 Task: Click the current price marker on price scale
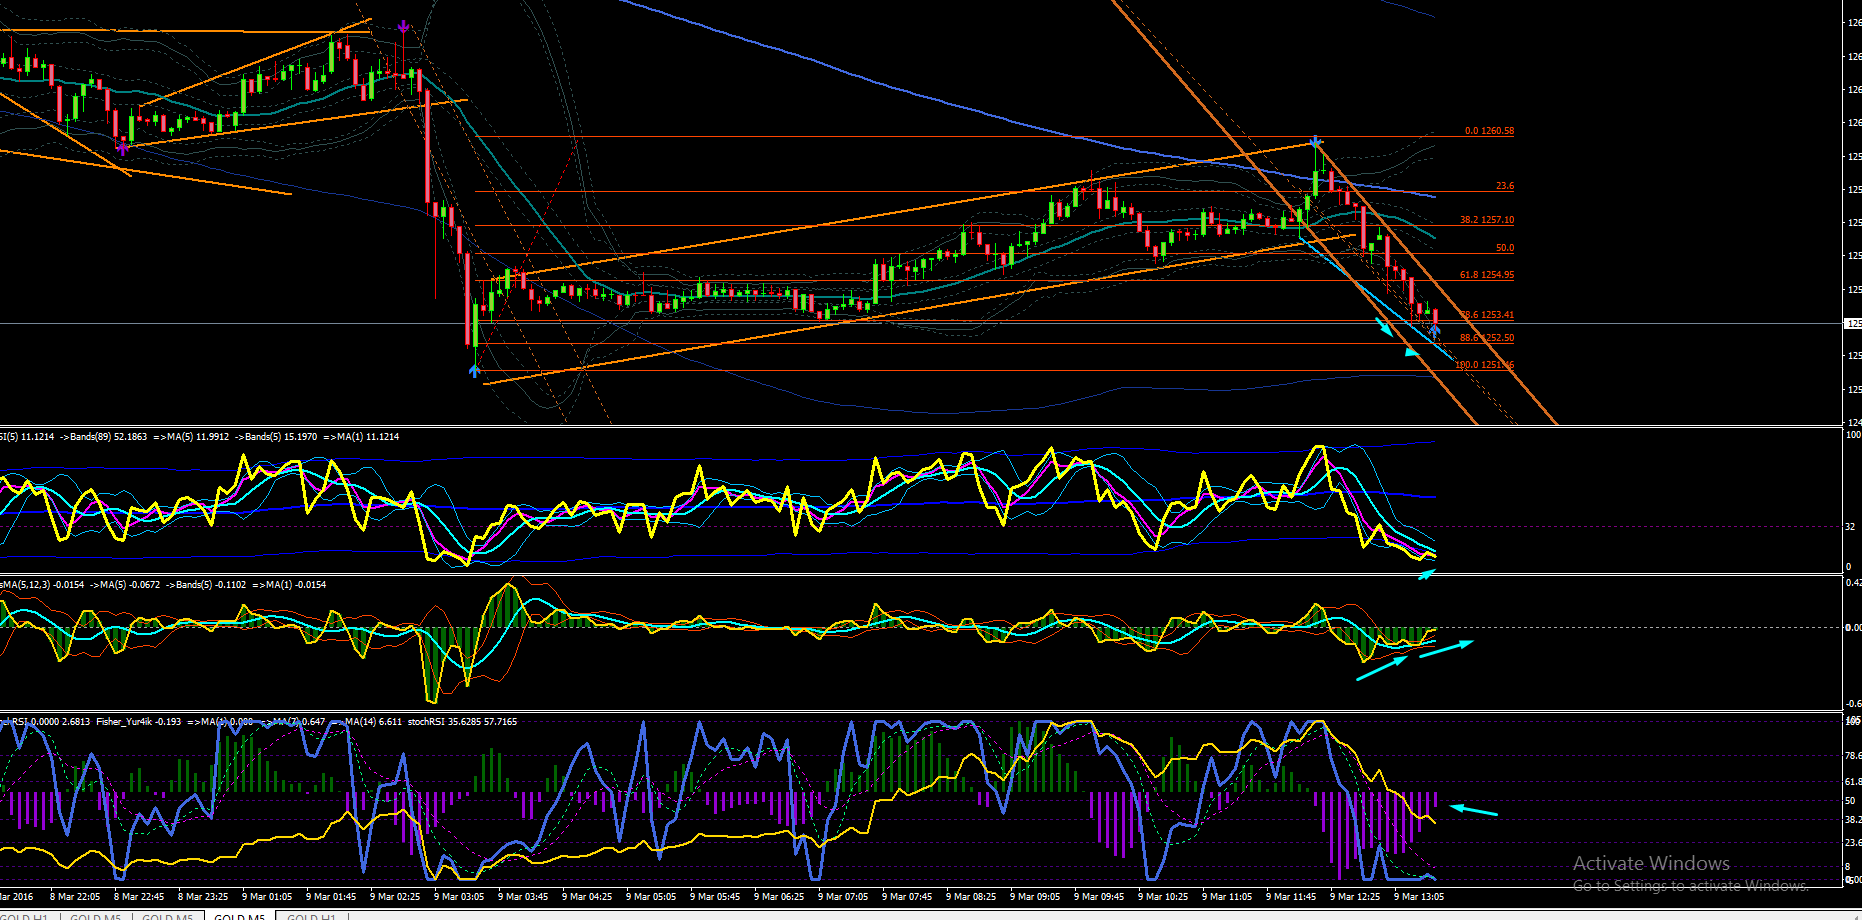pos(1853,324)
